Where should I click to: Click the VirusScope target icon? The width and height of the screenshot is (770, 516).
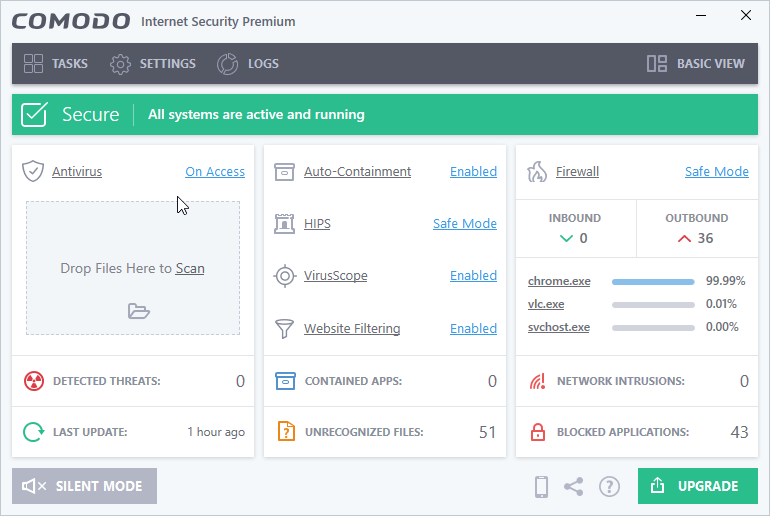coord(285,276)
